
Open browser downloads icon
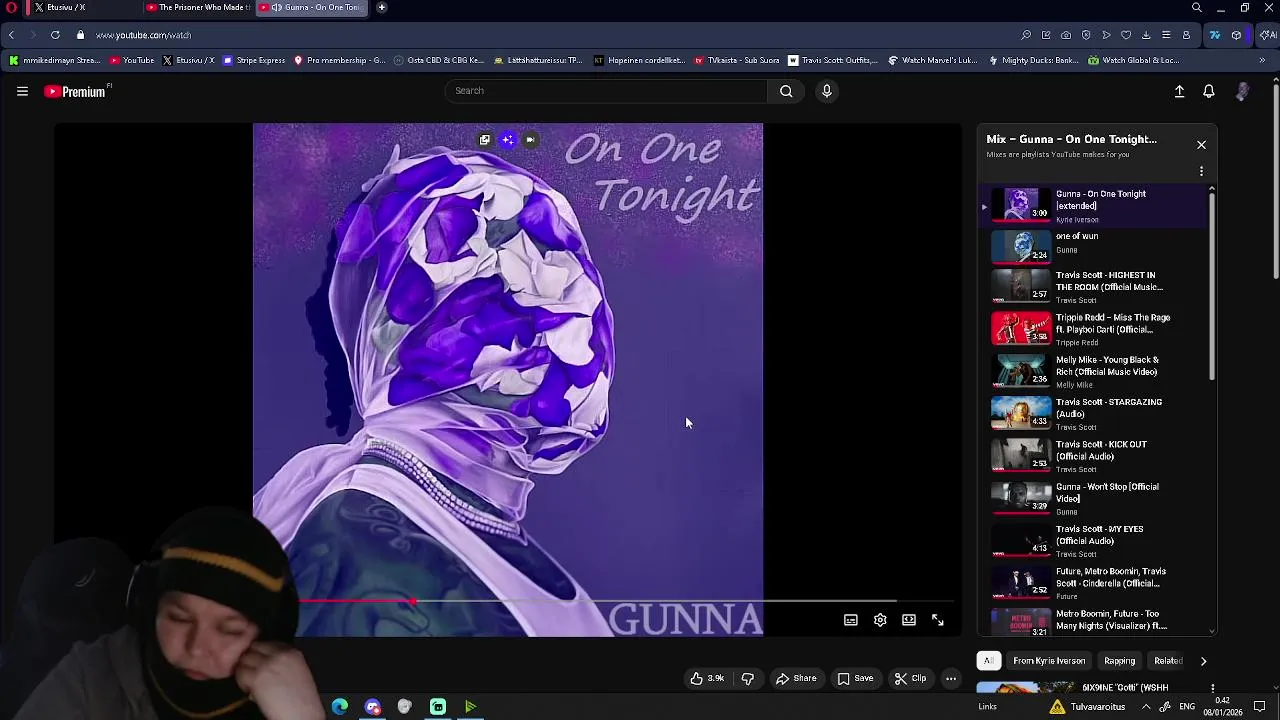1146,35
